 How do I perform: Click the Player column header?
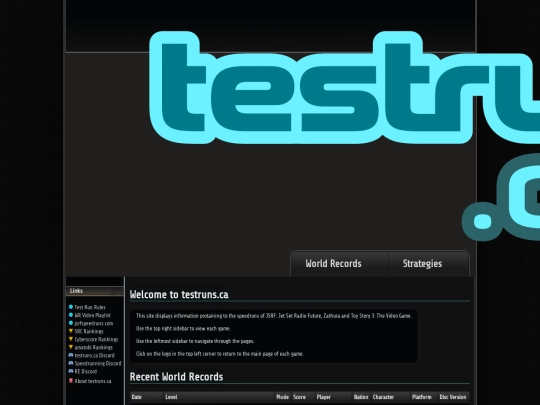pyautogui.click(x=333, y=397)
